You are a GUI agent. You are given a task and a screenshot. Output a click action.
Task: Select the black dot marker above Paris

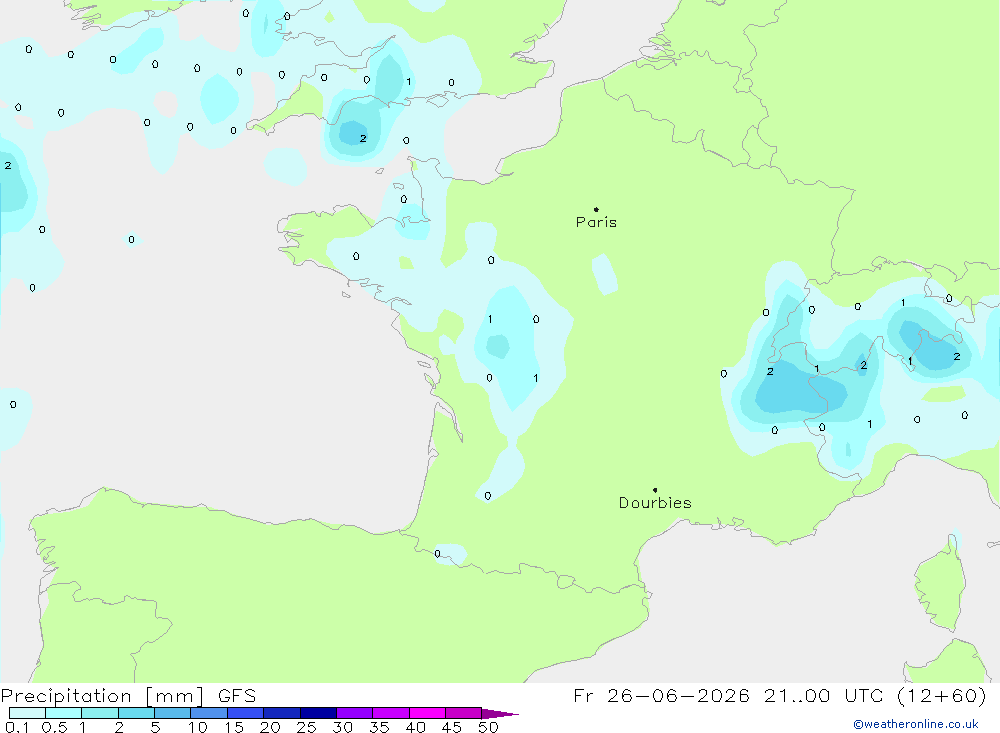coord(596,209)
